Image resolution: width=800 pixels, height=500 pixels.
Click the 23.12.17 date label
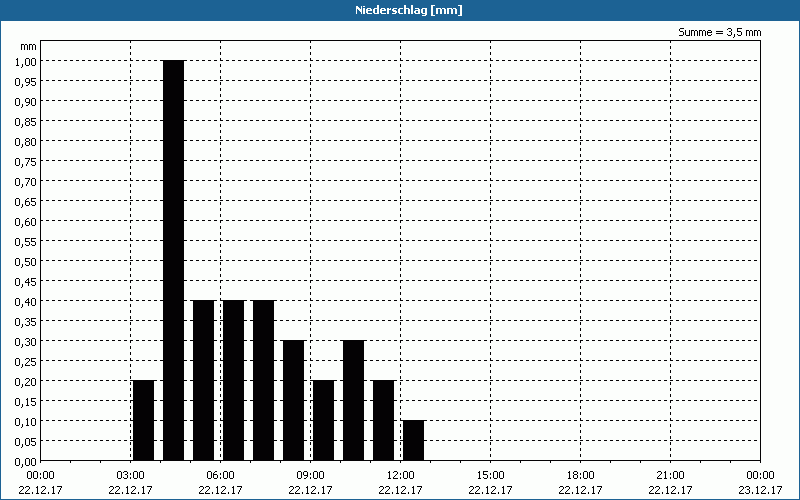(760, 490)
